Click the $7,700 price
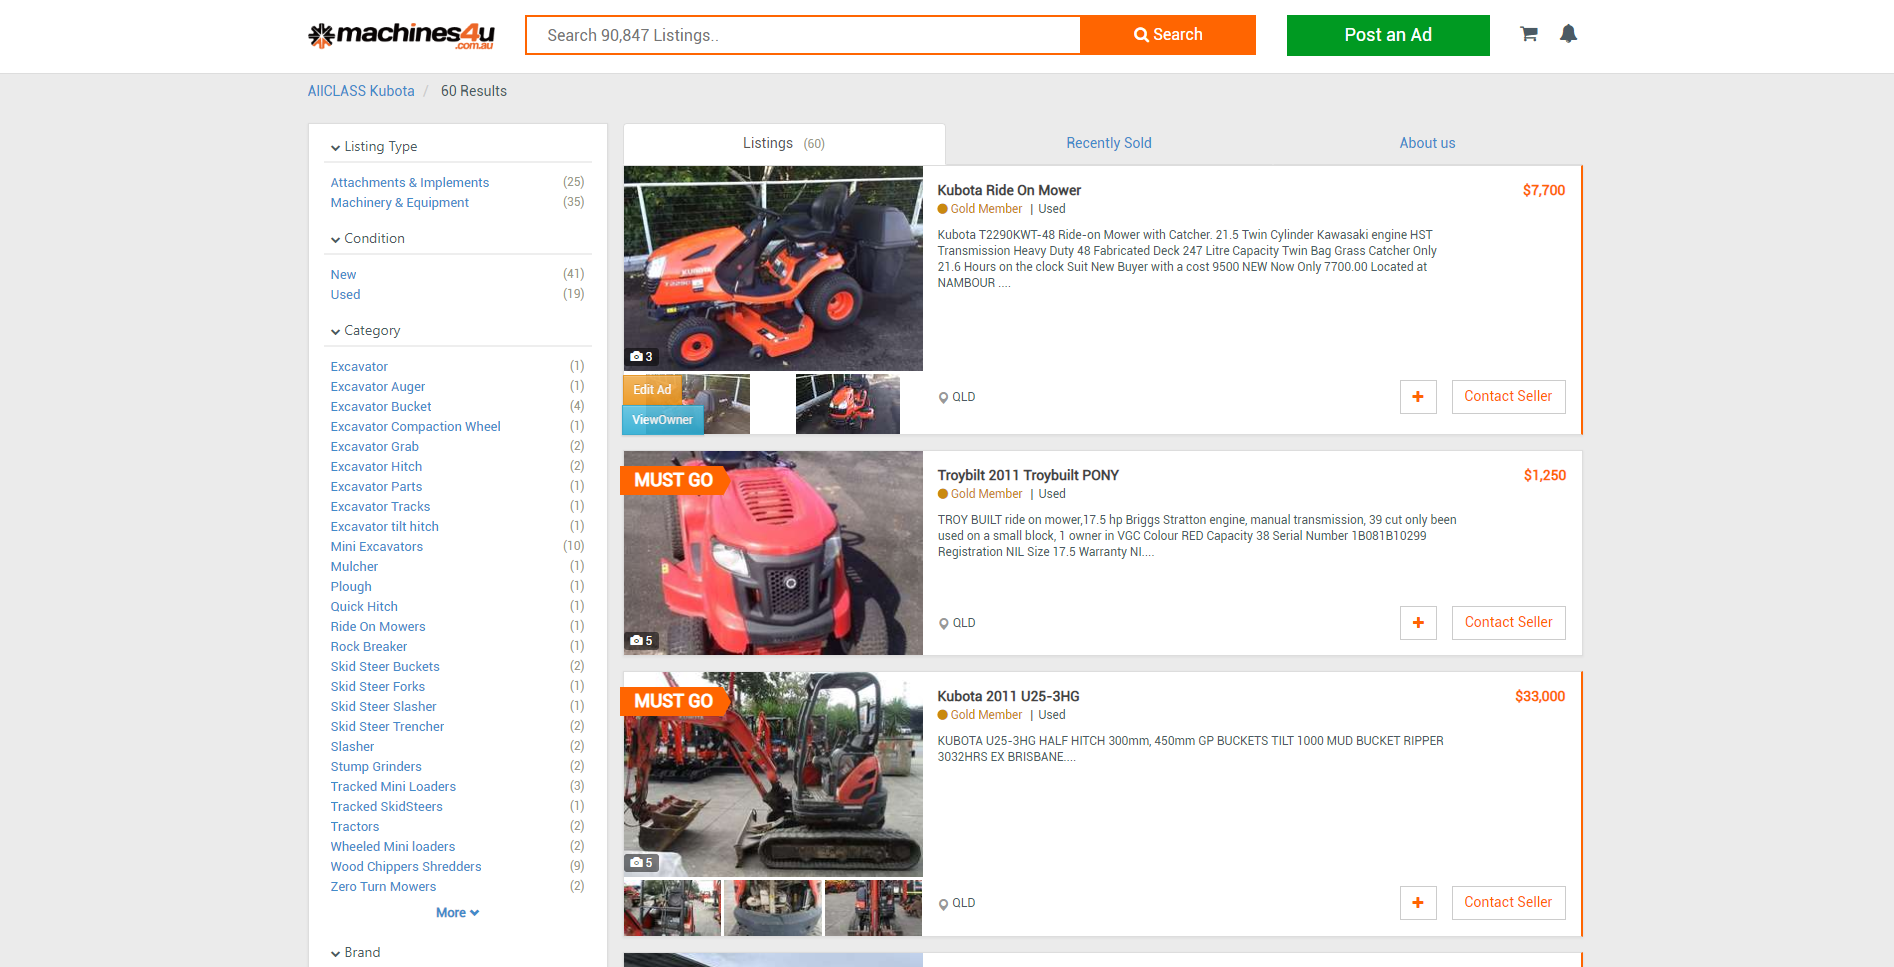Viewport: 1894px width, 967px height. [x=1544, y=190]
